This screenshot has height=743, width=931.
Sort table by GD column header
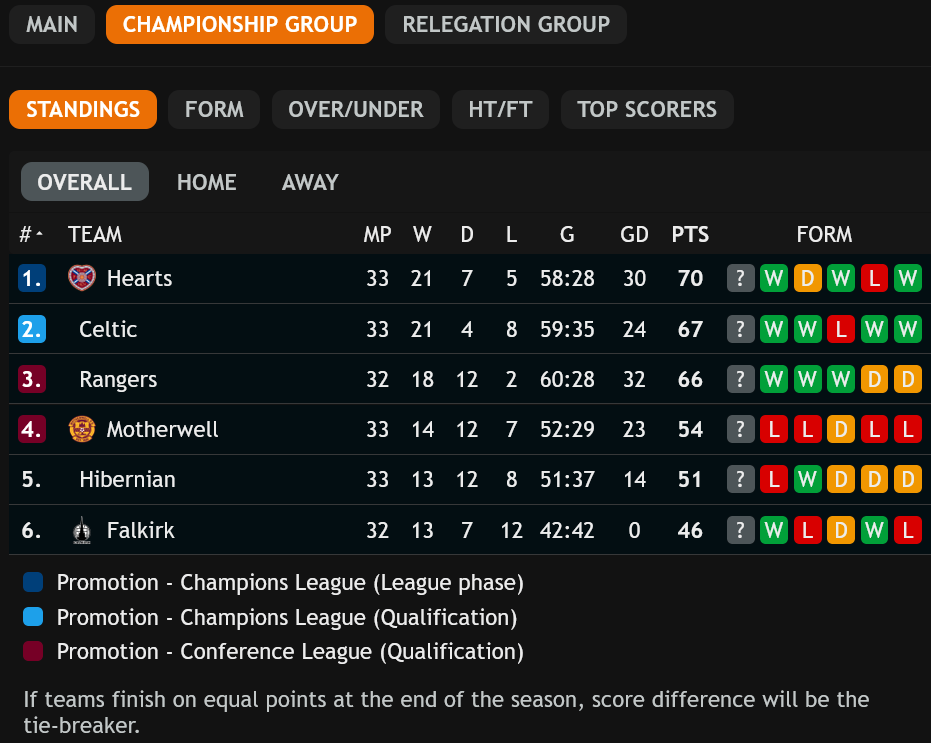pyautogui.click(x=634, y=235)
